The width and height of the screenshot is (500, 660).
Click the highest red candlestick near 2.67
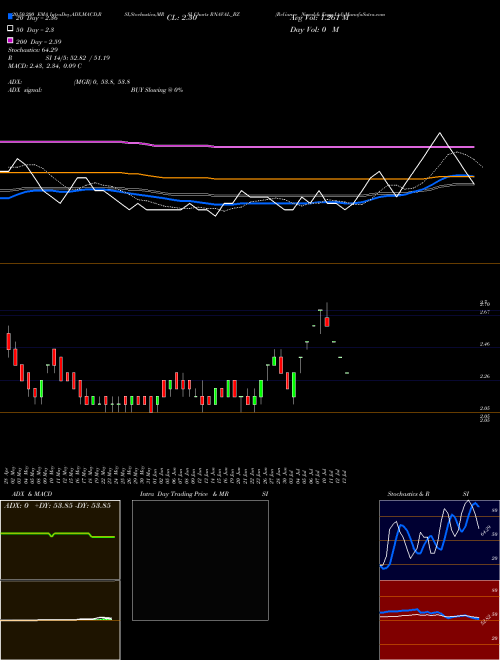point(327,322)
